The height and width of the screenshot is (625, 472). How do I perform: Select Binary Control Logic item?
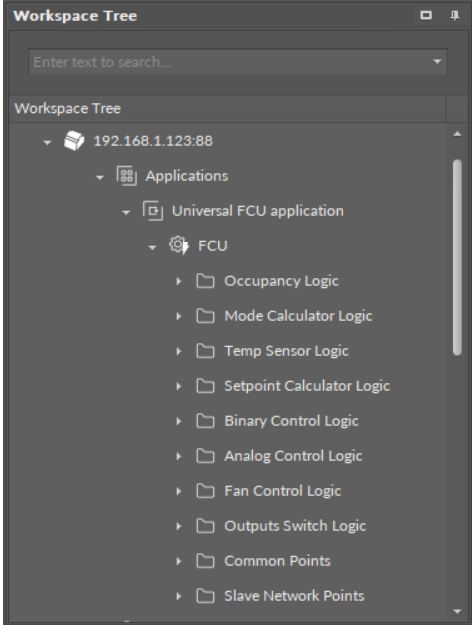click(x=291, y=421)
